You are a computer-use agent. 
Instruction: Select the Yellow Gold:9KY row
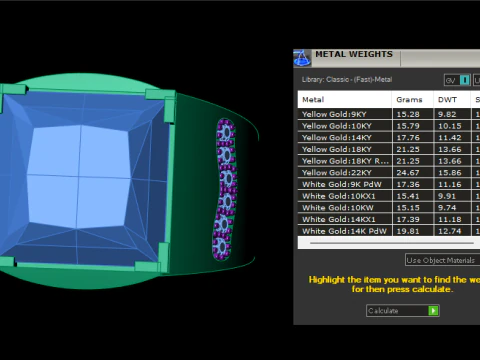(x=389, y=114)
